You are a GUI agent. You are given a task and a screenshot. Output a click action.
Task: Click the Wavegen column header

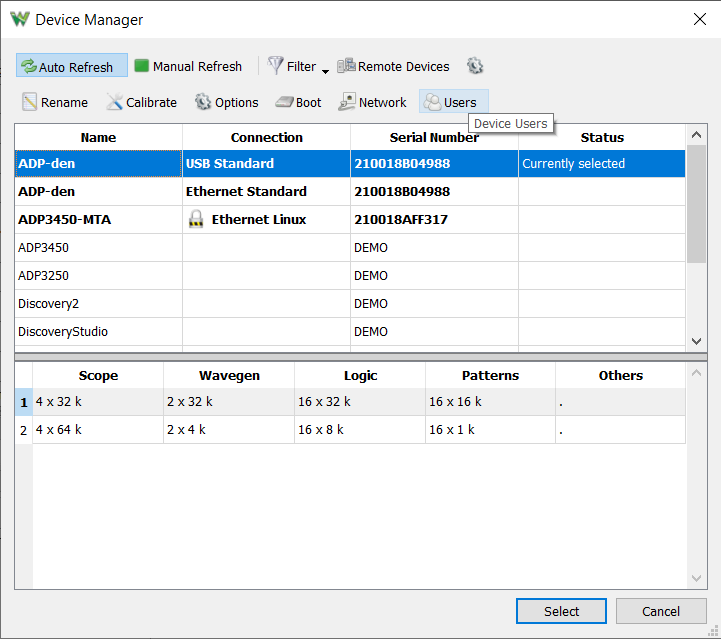[229, 376]
